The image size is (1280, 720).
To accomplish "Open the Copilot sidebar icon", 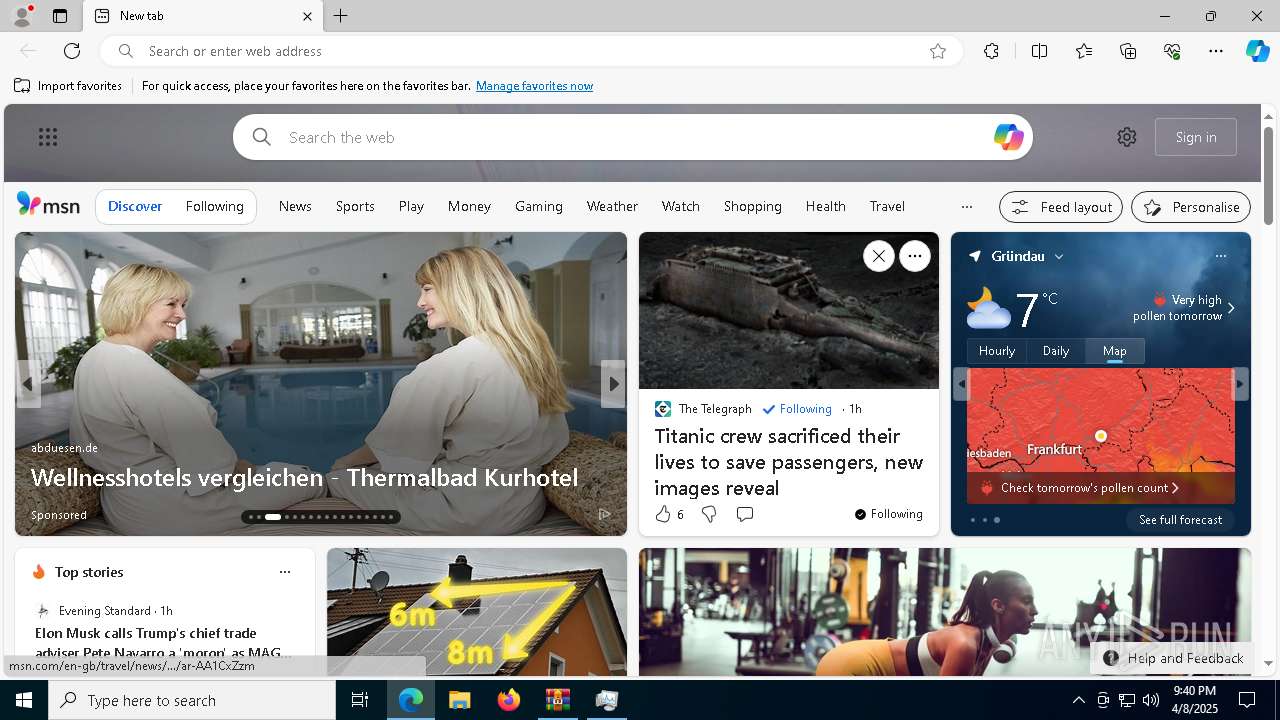I will [1257, 51].
